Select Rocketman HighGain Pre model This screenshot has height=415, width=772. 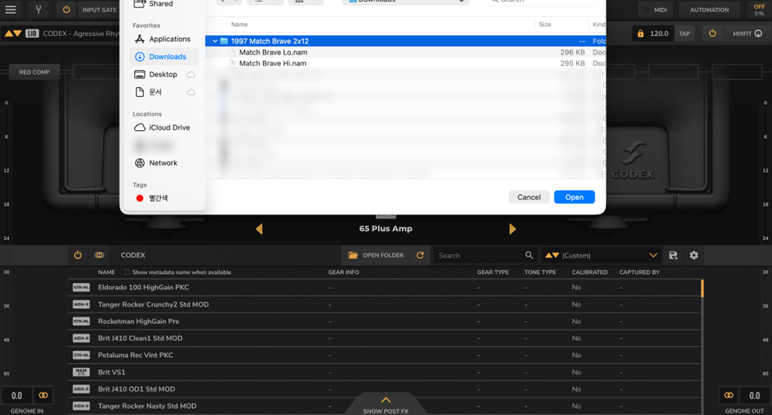coord(384,321)
